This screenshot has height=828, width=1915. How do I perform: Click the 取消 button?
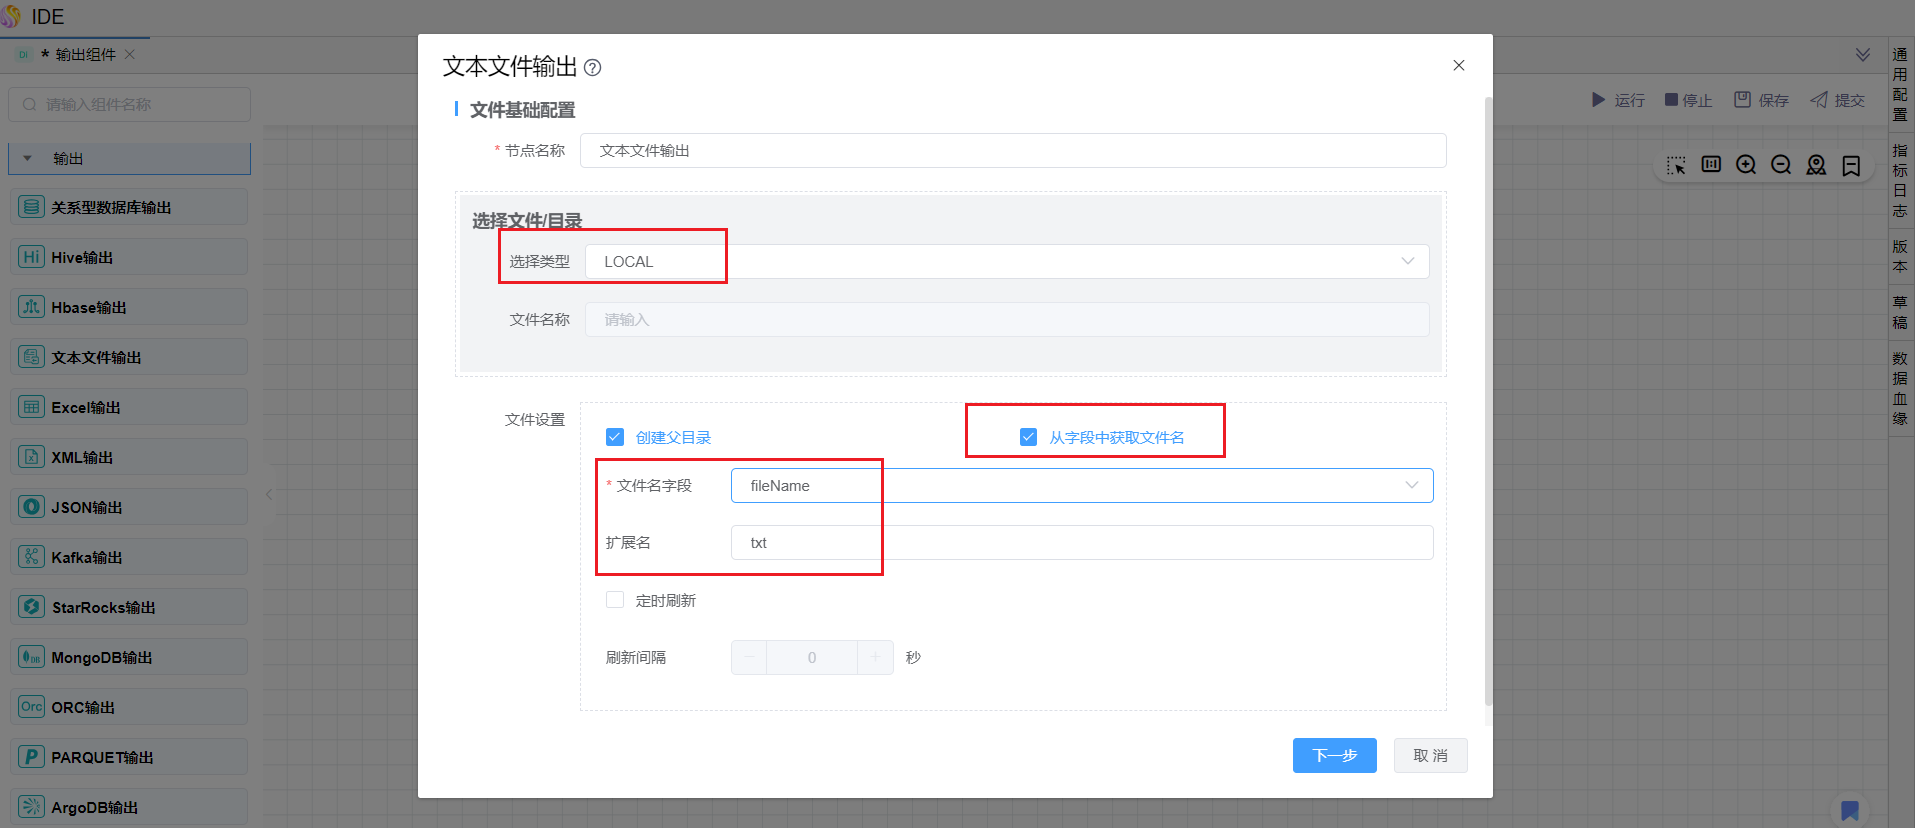tap(1430, 756)
